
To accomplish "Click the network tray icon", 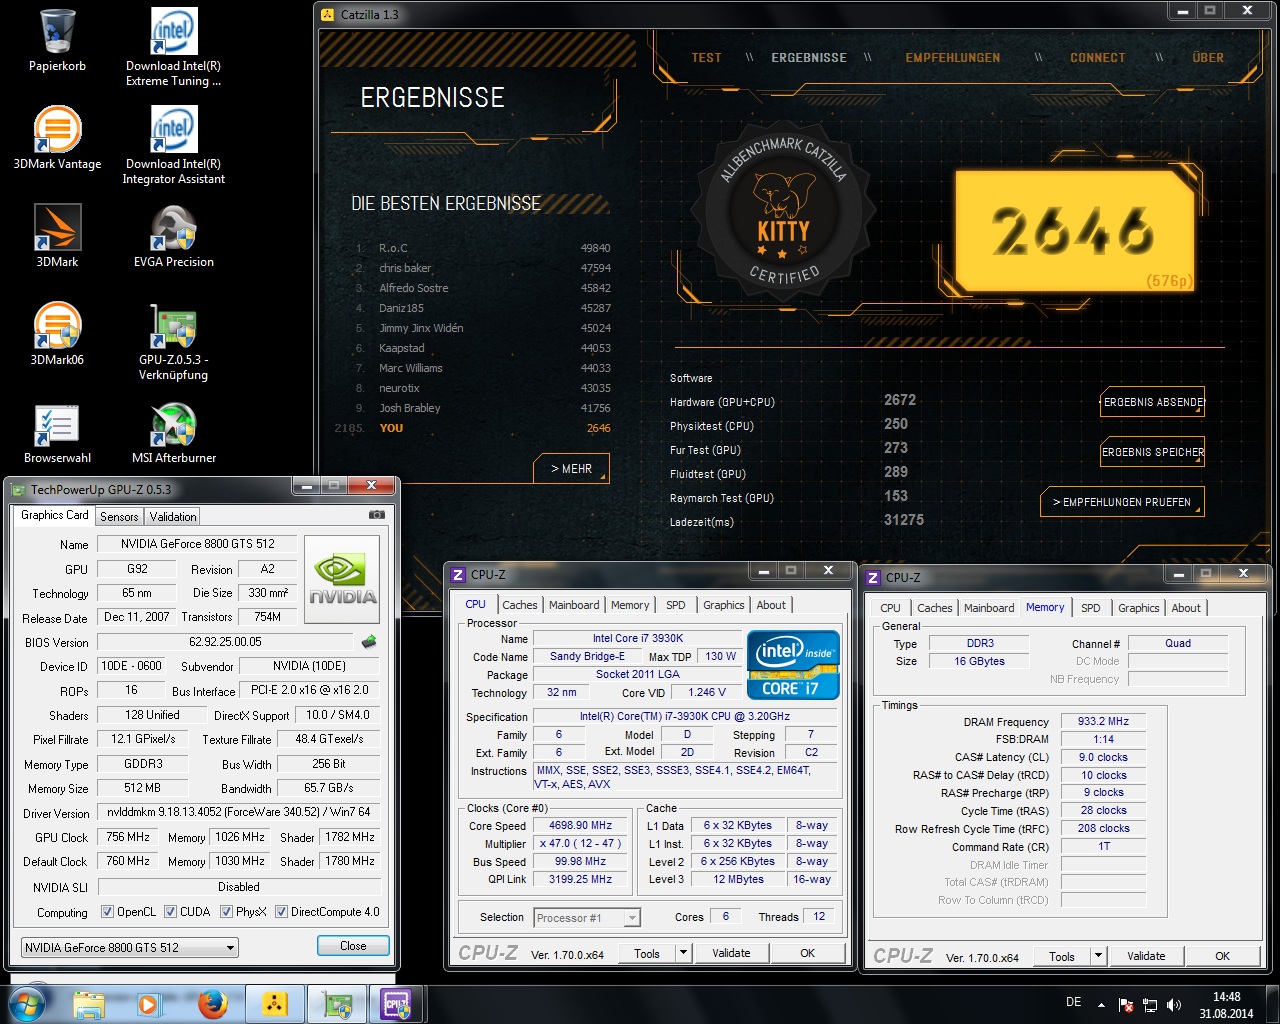I will coord(1150,1004).
